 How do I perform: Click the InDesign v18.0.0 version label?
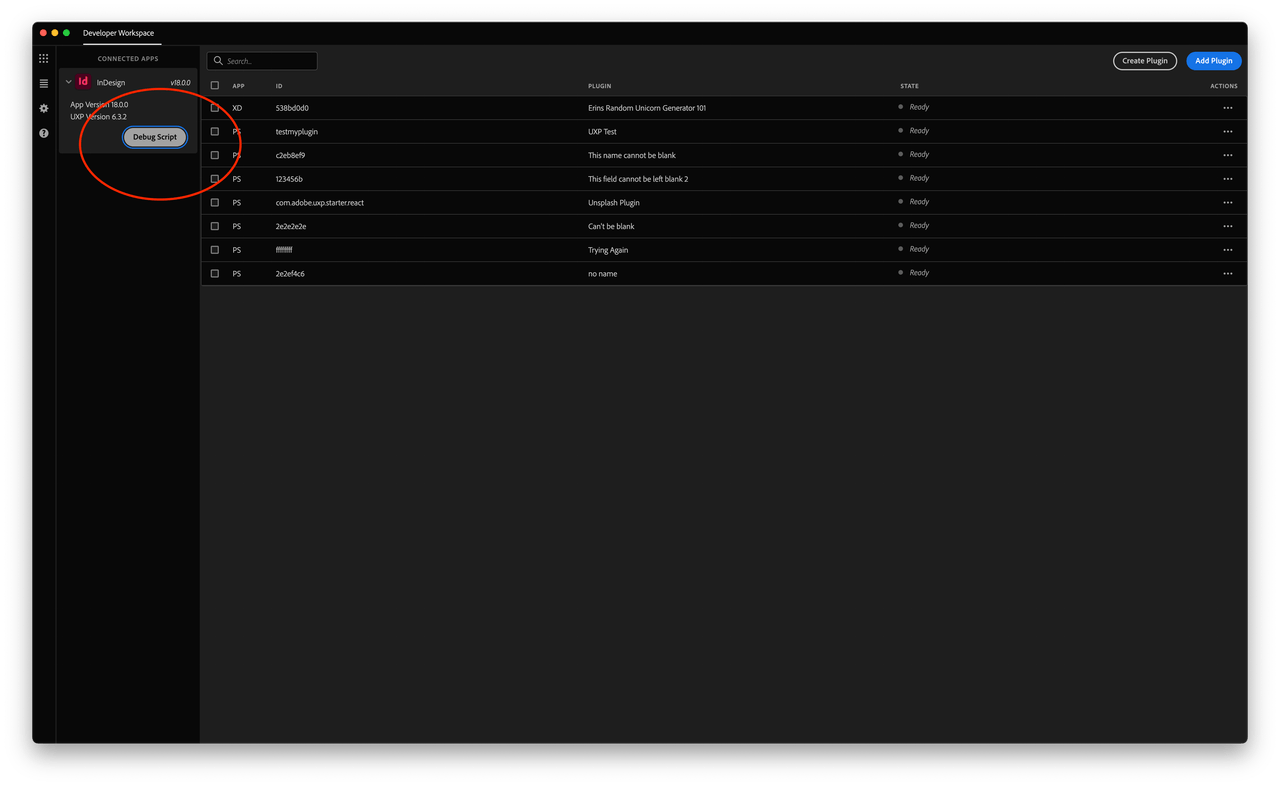click(x=180, y=83)
